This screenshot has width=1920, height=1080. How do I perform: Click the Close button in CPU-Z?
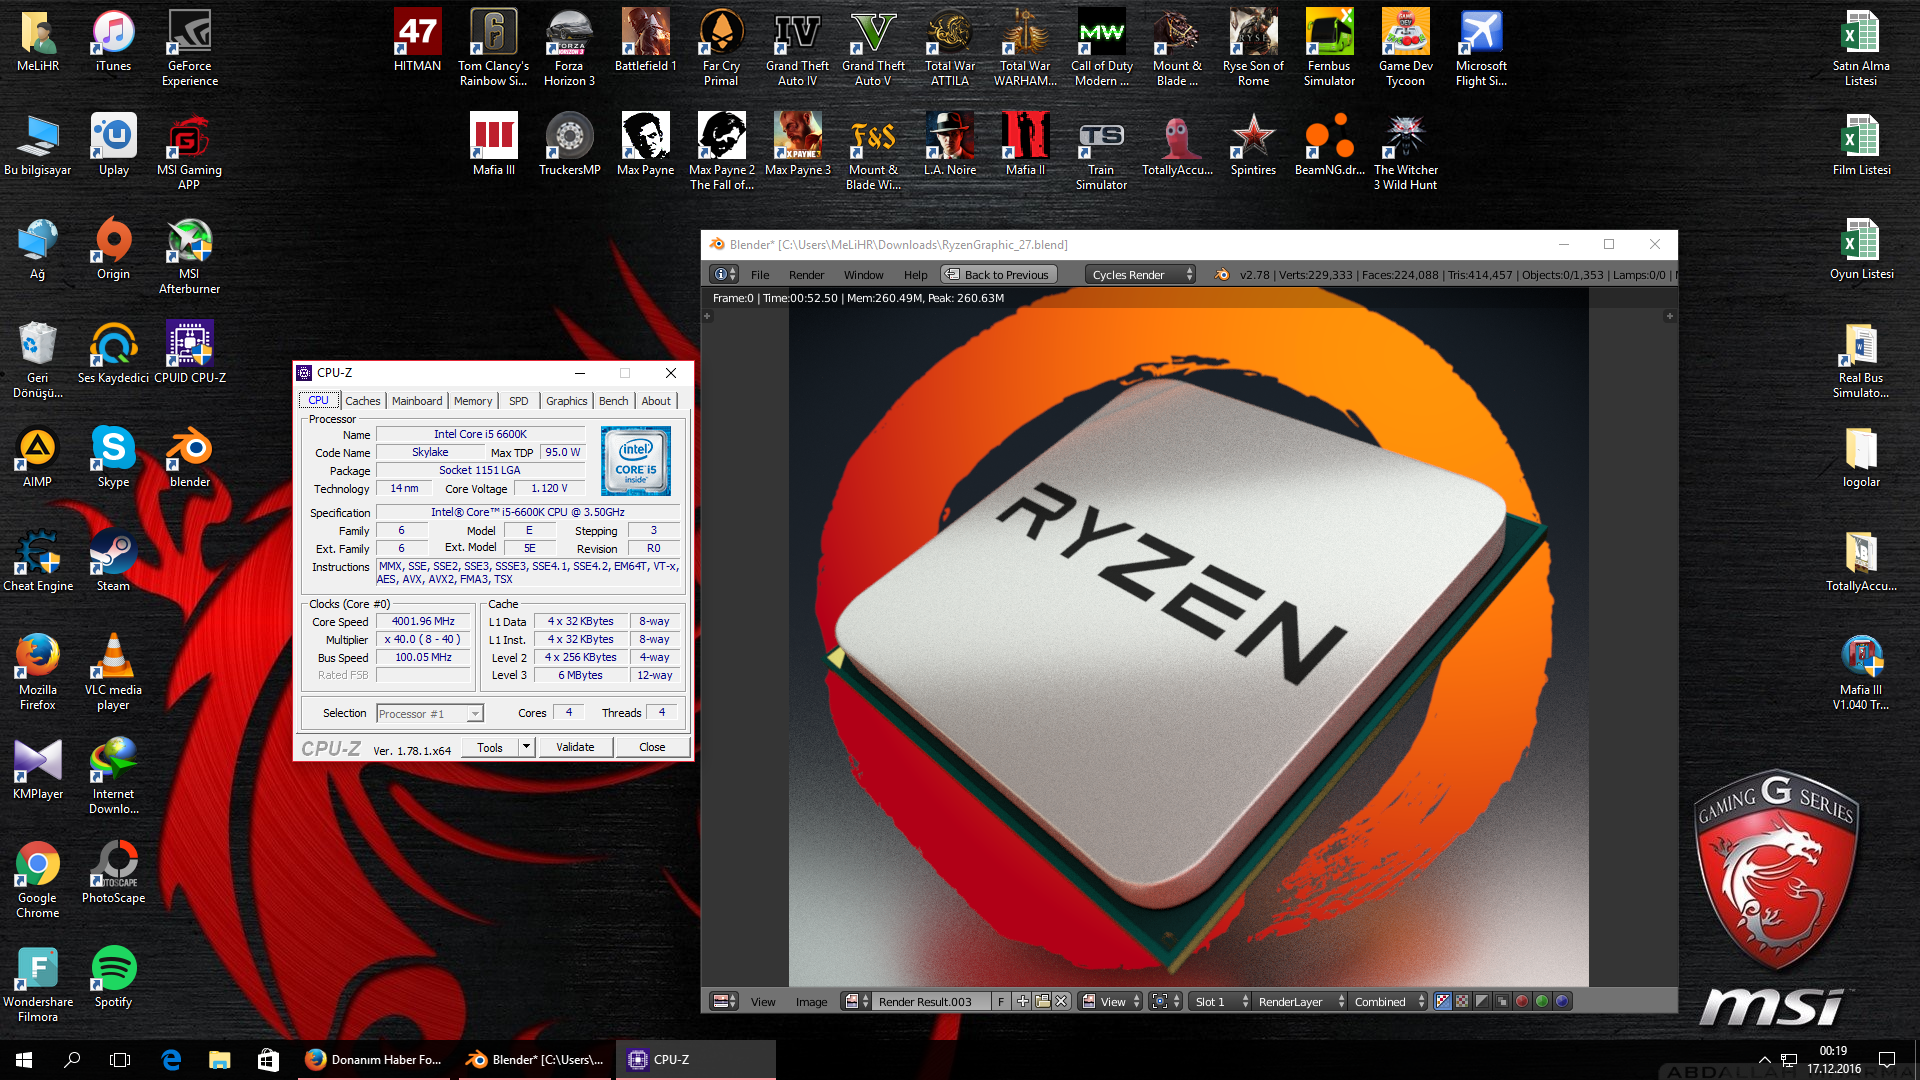pyautogui.click(x=652, y=746)
